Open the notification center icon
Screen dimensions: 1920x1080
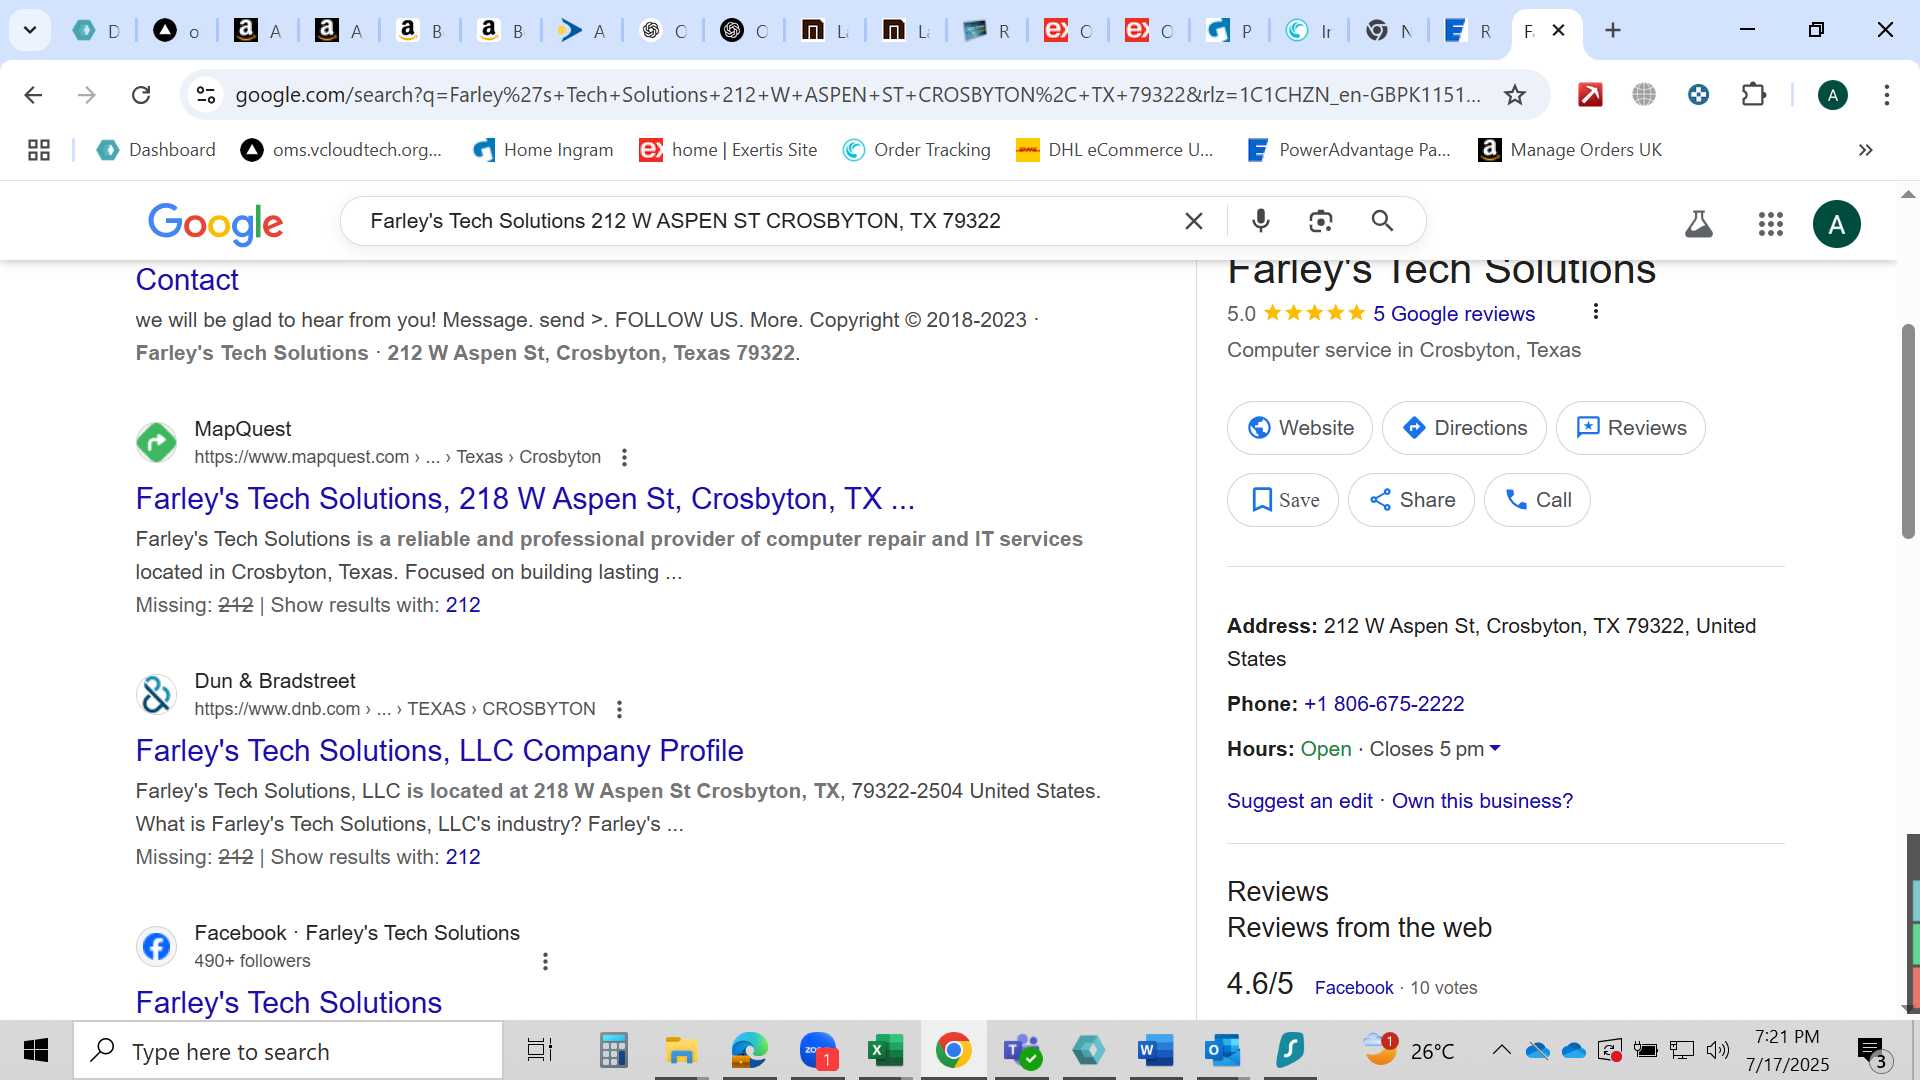coord(1871,1051)
